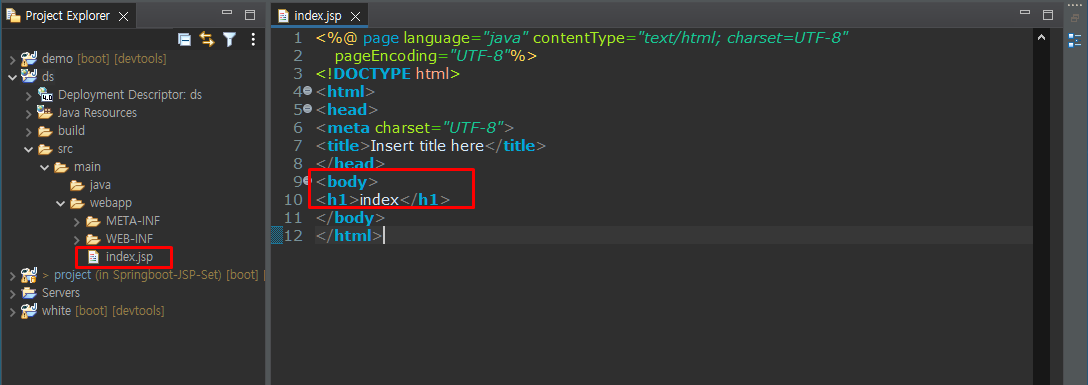
Task: Click line number 12 in the gutter
Action: coord(294,236)
